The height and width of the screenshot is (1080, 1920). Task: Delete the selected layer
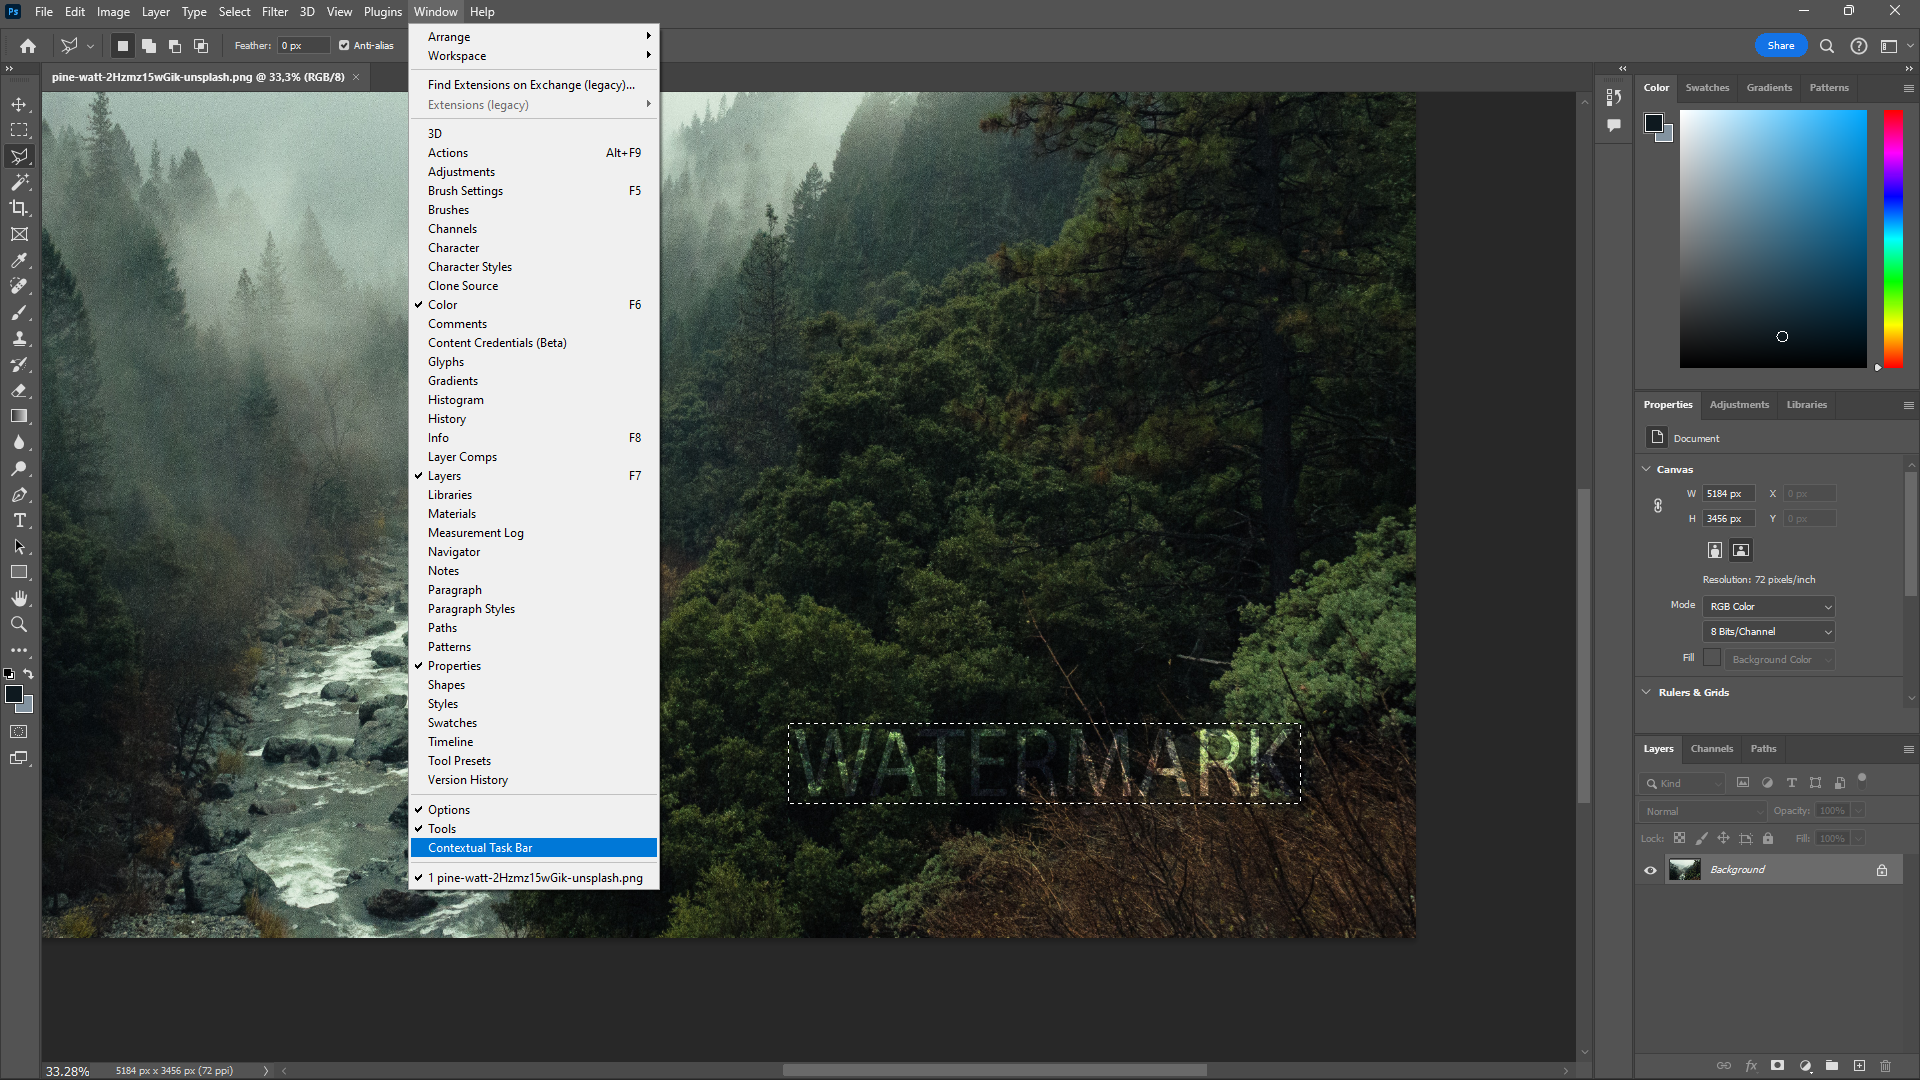click(1886, 1066)
